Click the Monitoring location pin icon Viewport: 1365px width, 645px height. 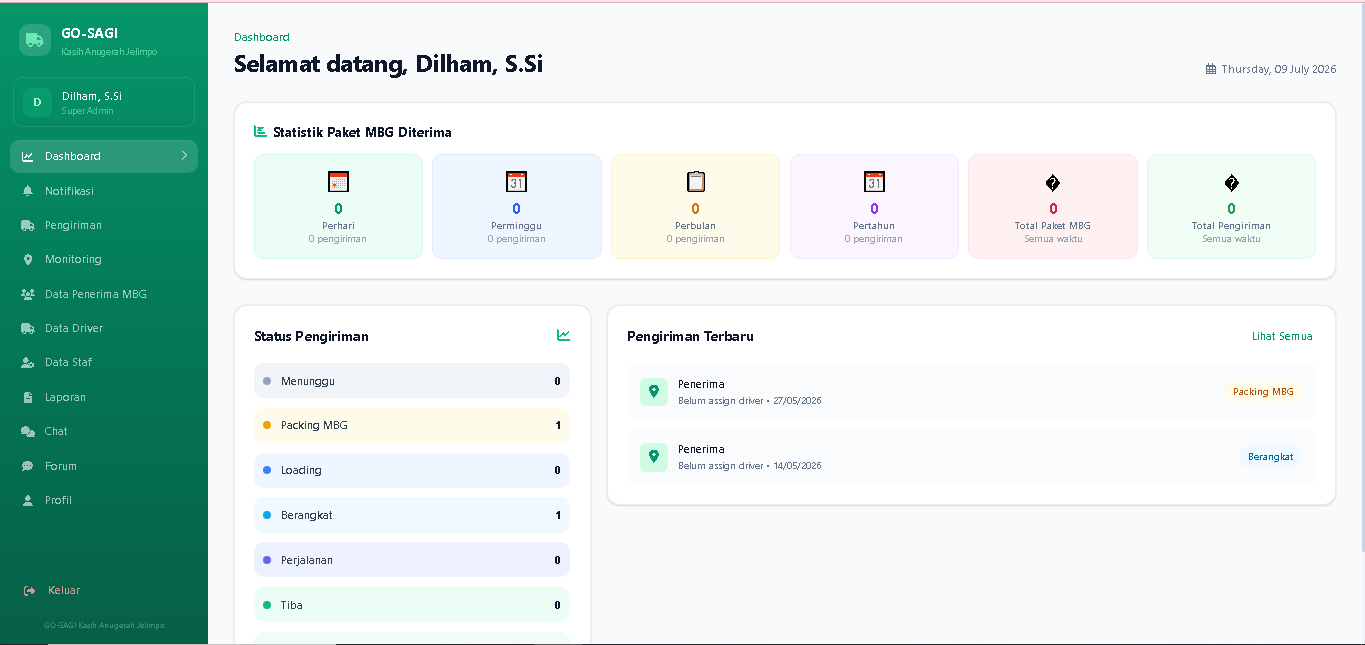[x=28, y=260]
